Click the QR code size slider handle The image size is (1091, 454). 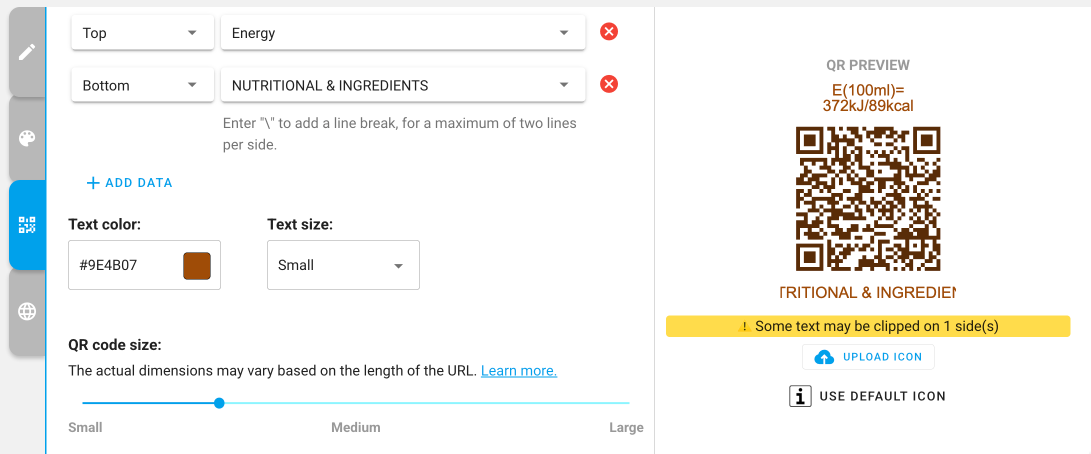pyautogui.click(x=219, y=403)
